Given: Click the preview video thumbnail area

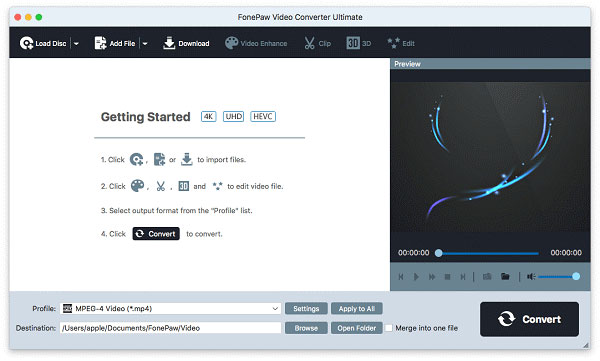Looking at the screenshot, I should click(490, 157).
